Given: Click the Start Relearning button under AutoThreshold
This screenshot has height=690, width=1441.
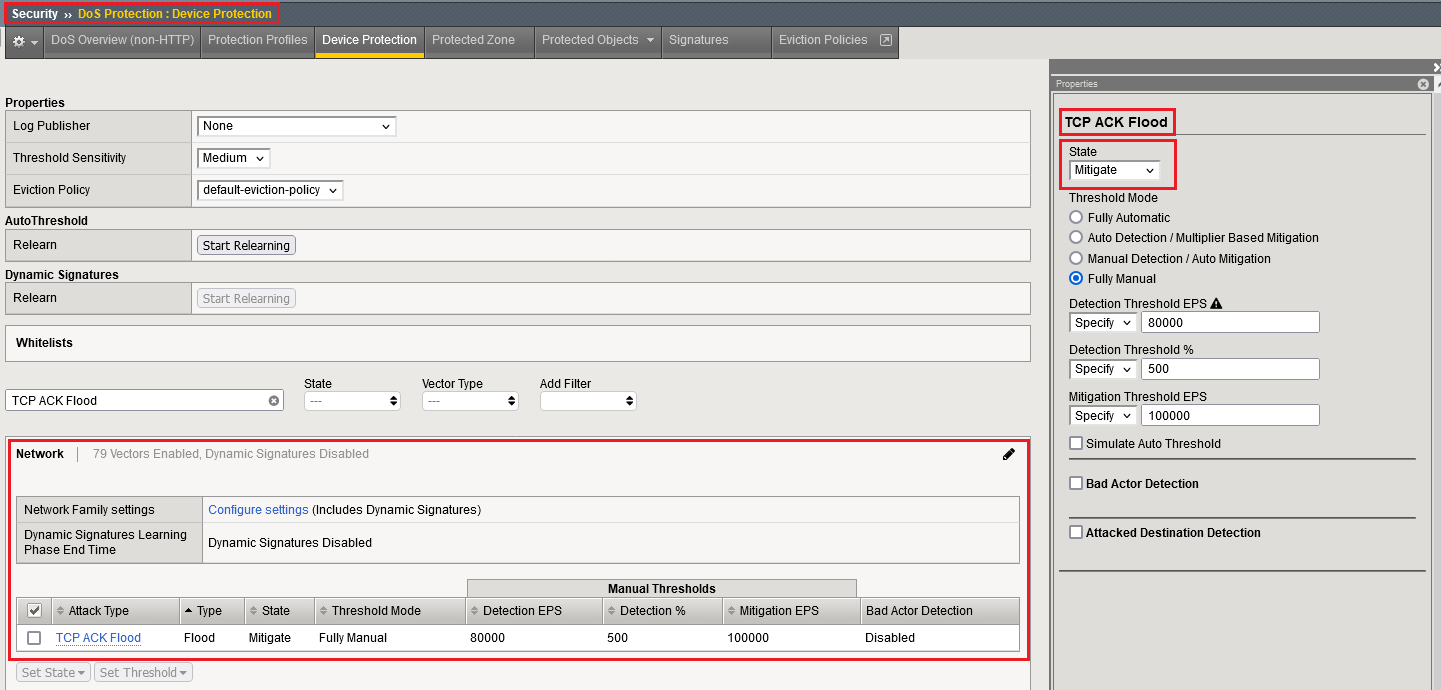Looking at the screenshot, I should click(x=246, y=245).
